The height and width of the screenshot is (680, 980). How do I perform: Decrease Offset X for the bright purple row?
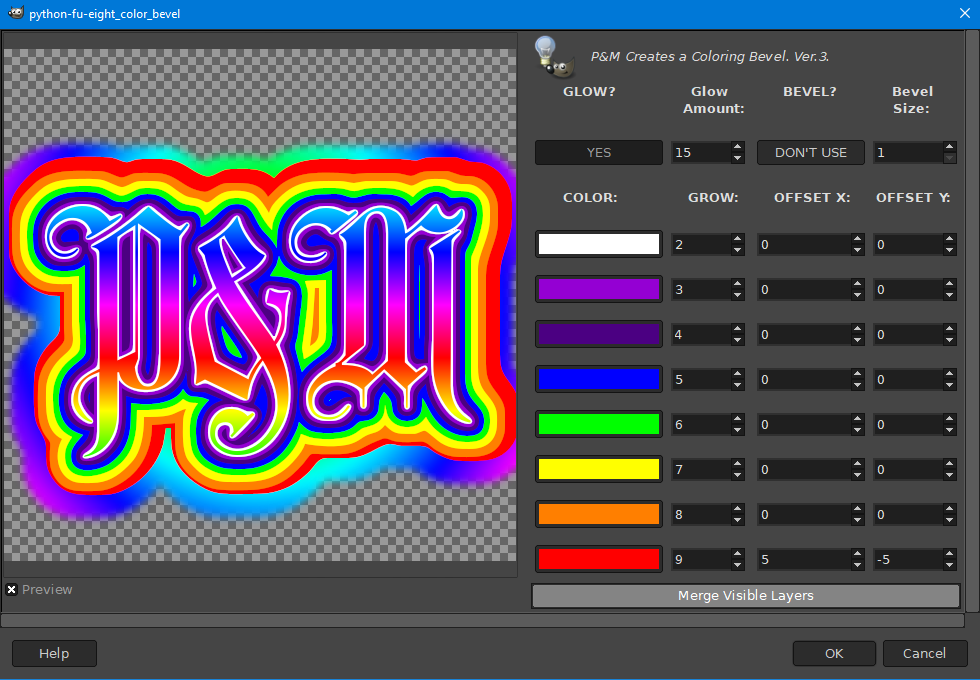click(x=858, y=295)
